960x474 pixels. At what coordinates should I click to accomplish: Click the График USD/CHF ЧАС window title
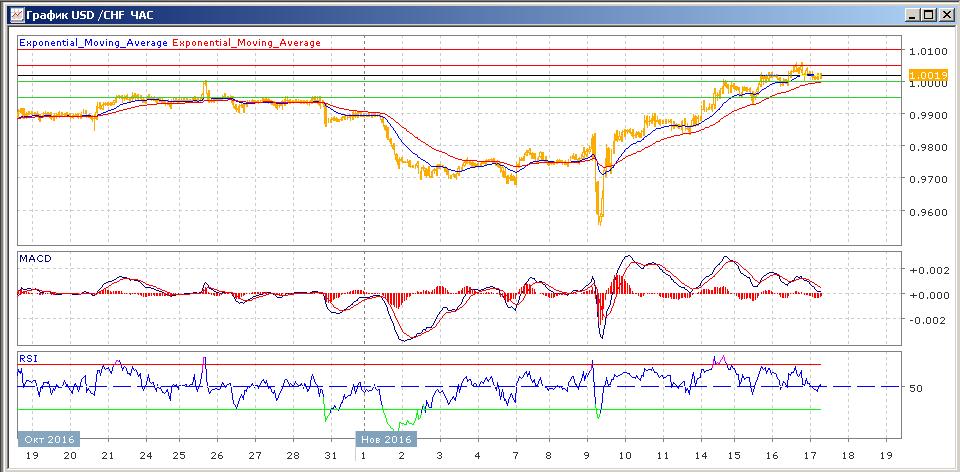tap(90, 15)
